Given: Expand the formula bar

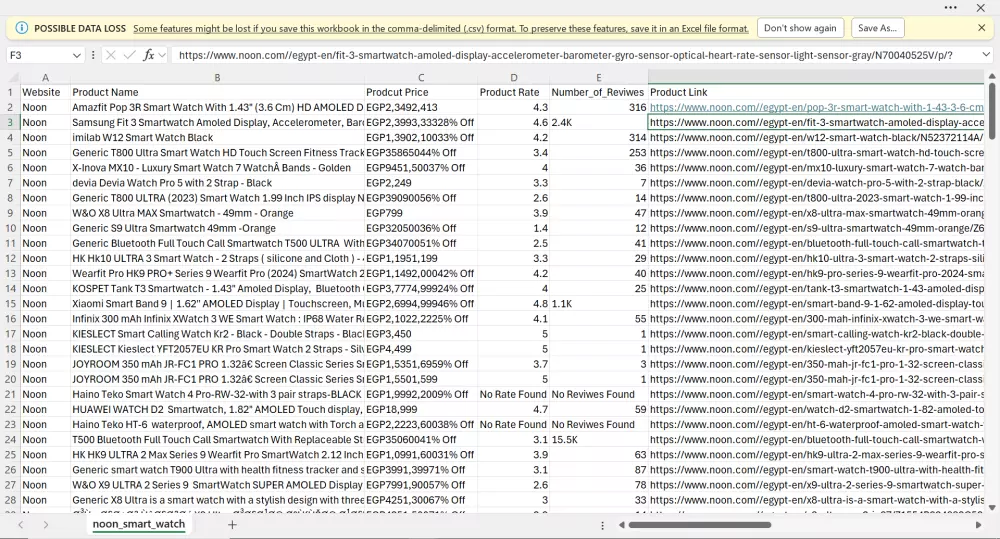Looking at the screenshot, I should (984, 55).
